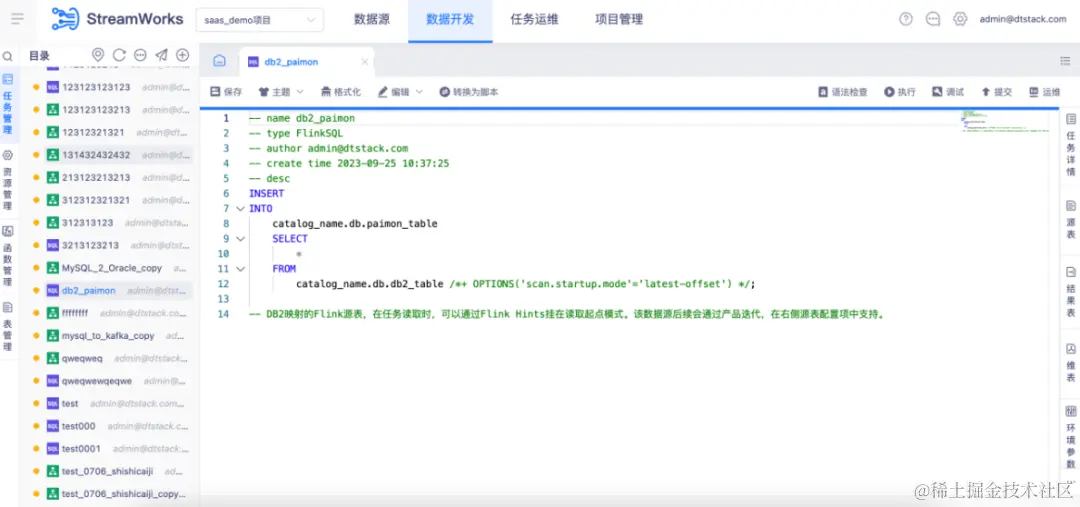Open 任务管理 in left sidebar

[8, 105]
